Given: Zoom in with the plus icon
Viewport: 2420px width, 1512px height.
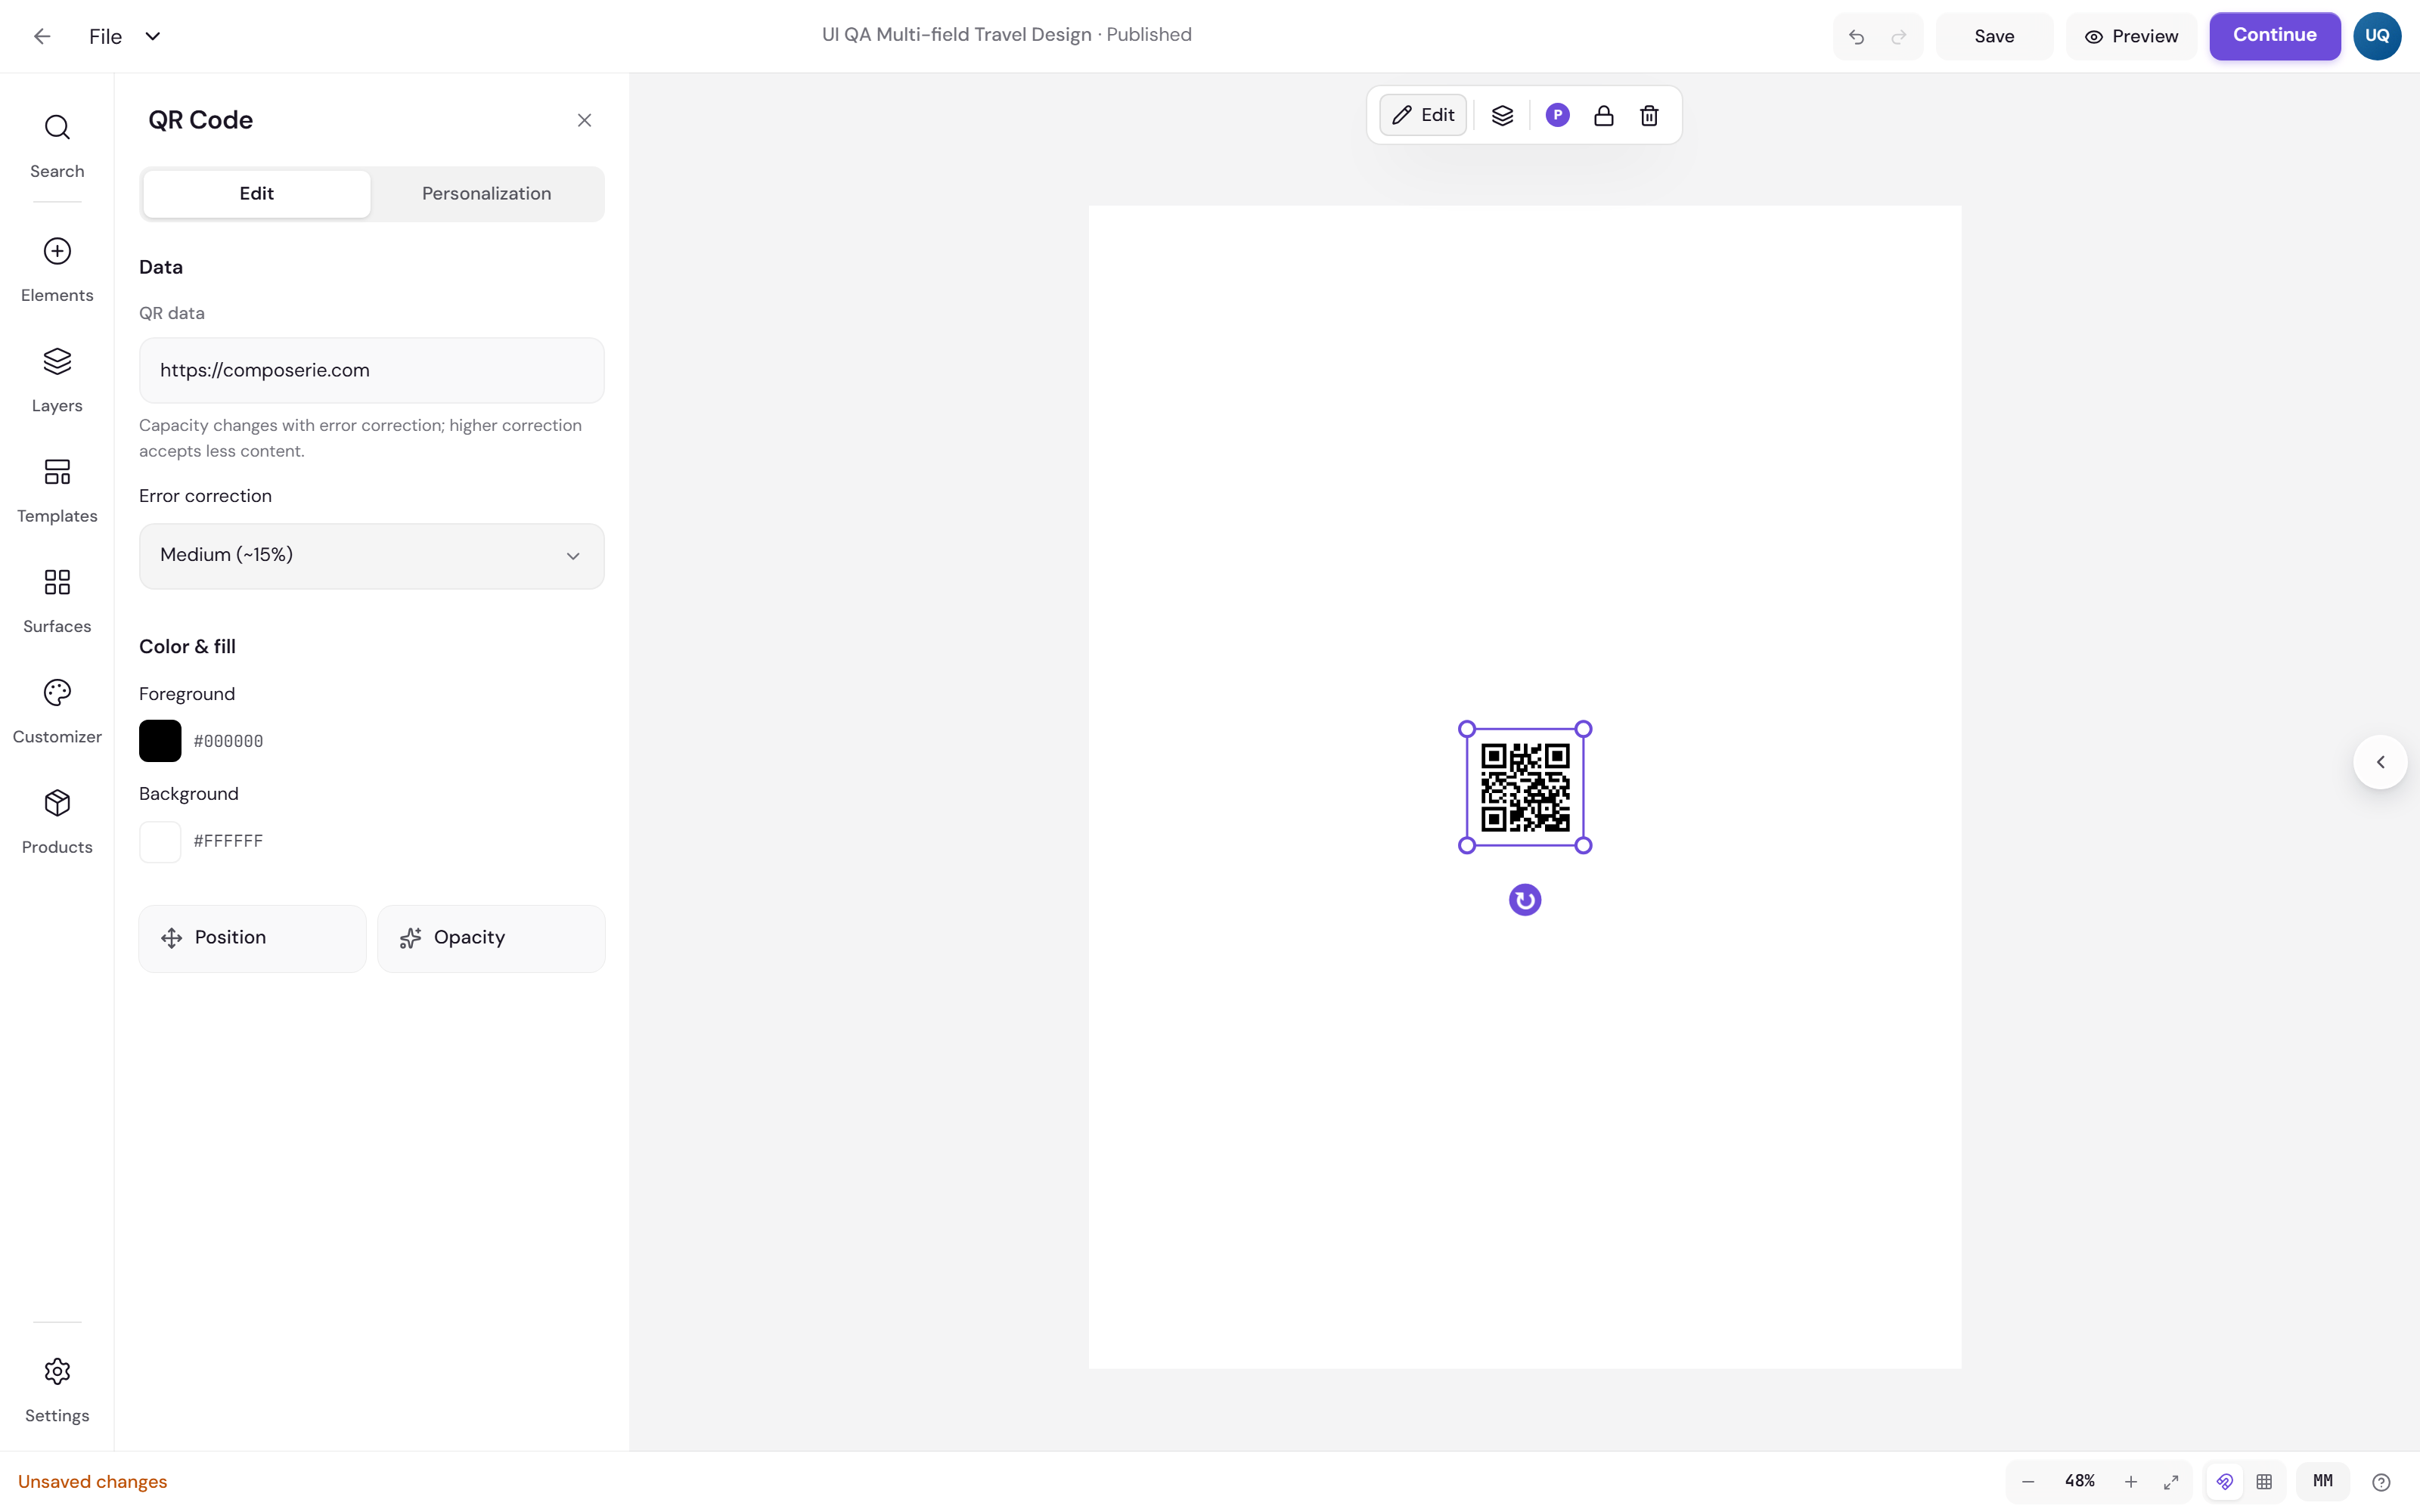Looking at the screenshot, I should (x=2131, y=1482).
